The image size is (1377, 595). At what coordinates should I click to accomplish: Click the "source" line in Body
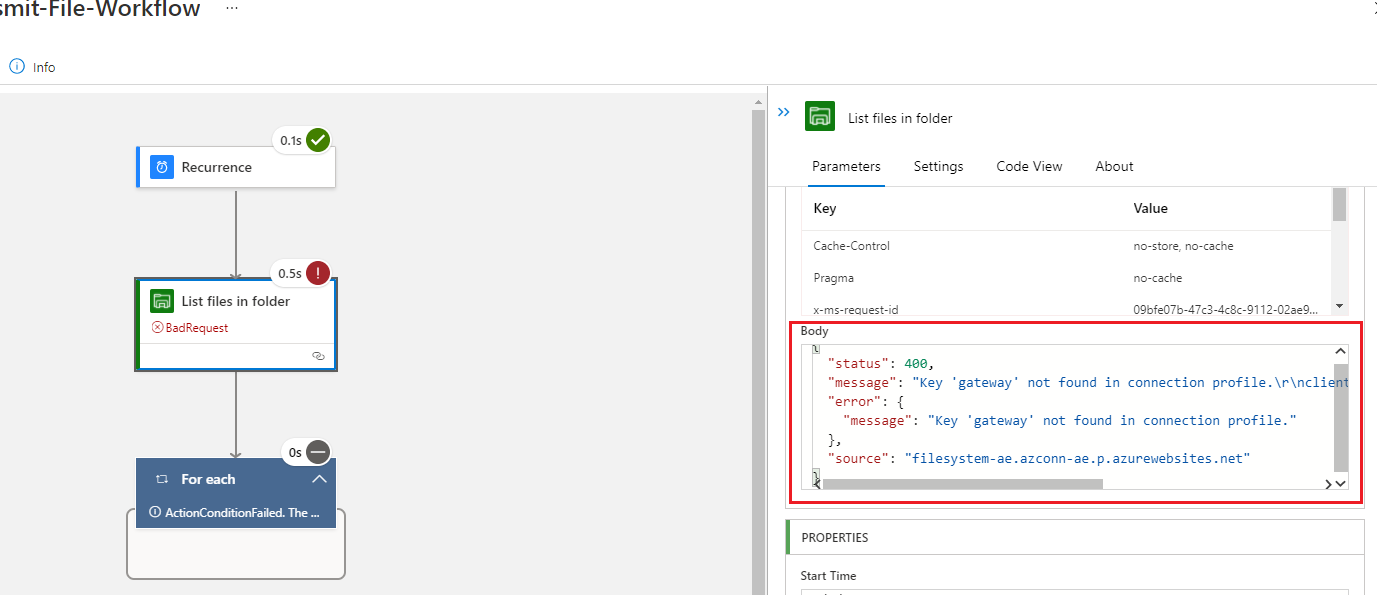(x=1039, y=458)
